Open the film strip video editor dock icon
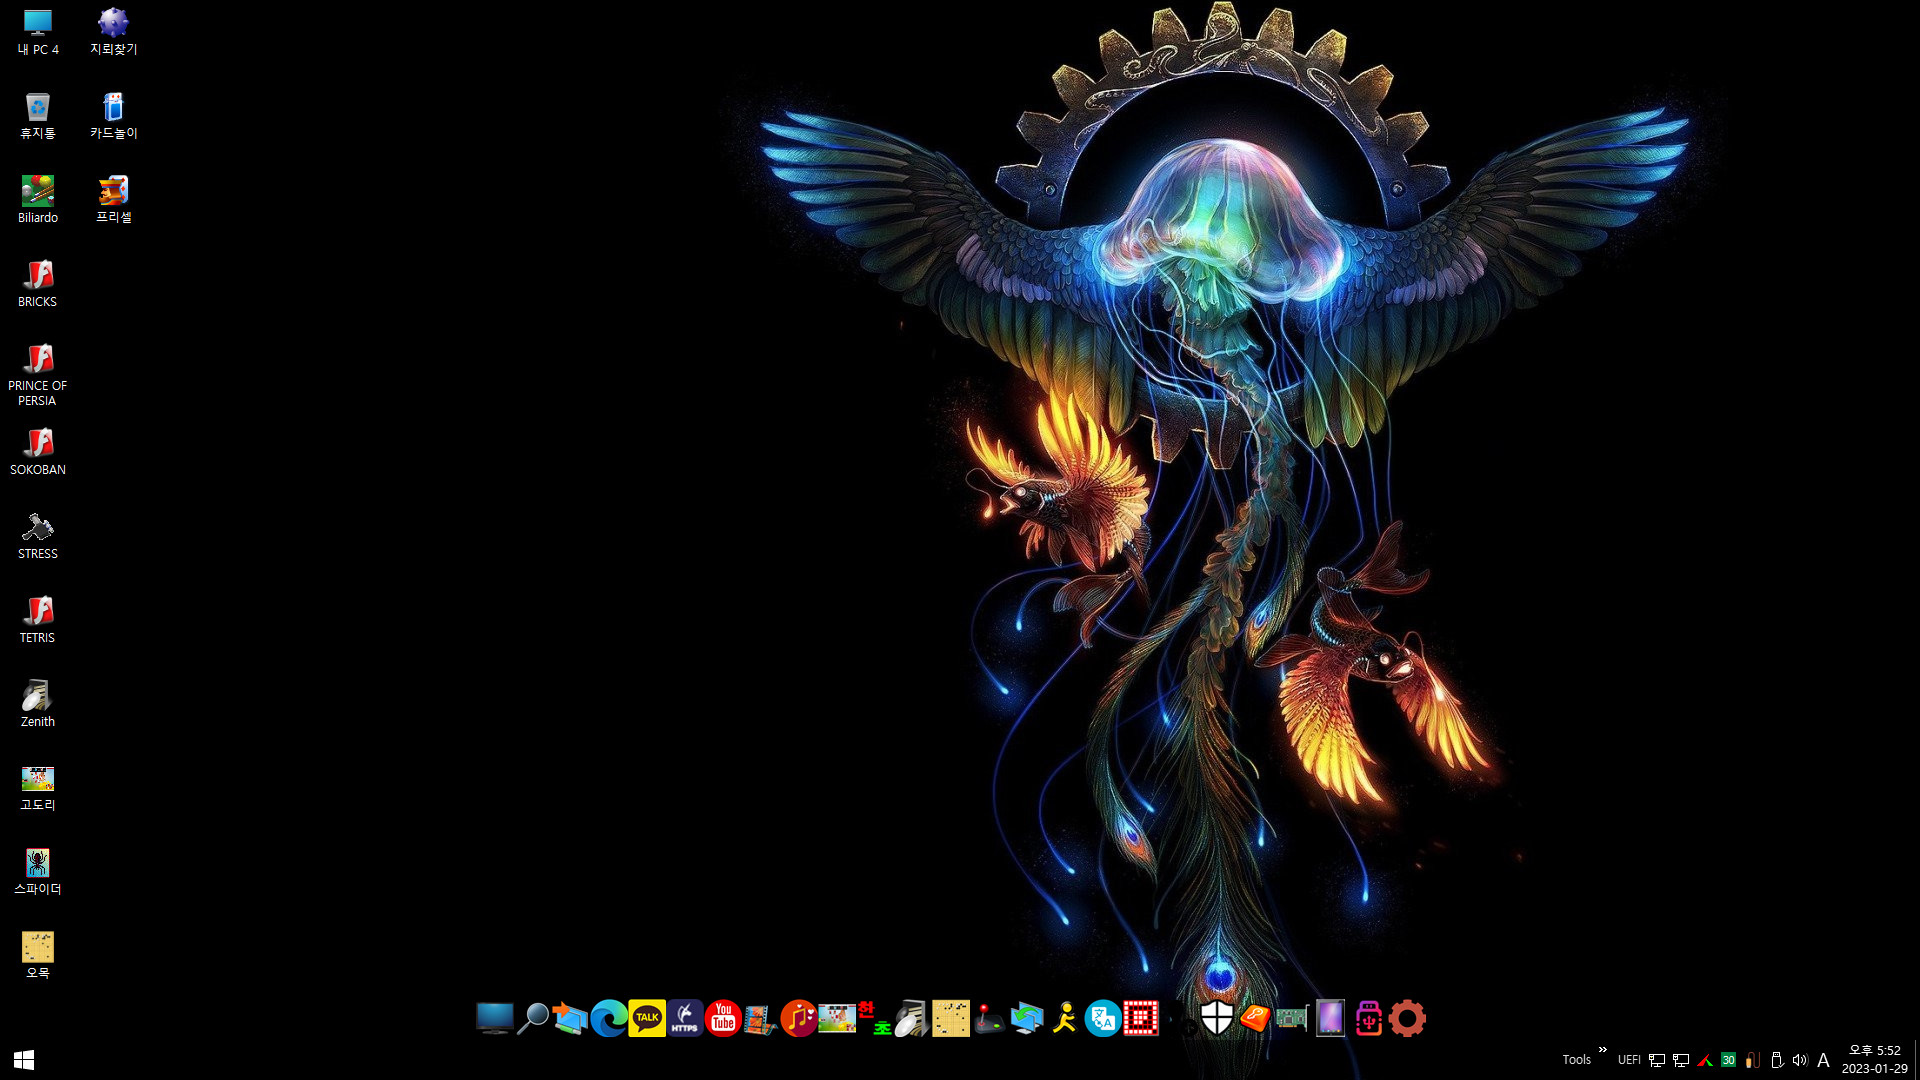This screenshot has height=1080, width=1920. point(760,1018)
